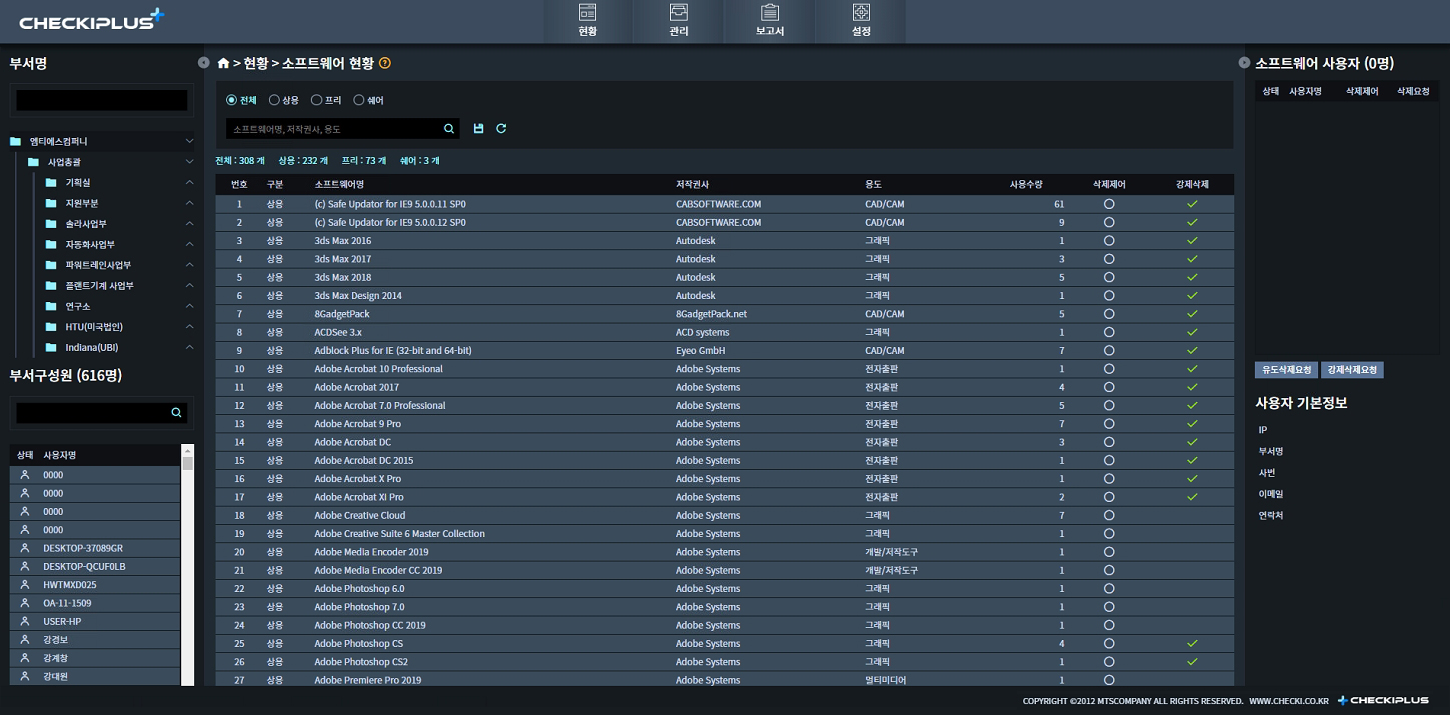Image resolution: width=1450 pixels, height=715 pixels.
Task: Click folder icon of 엠티에스컴퍼니
Action: [15, 141]
